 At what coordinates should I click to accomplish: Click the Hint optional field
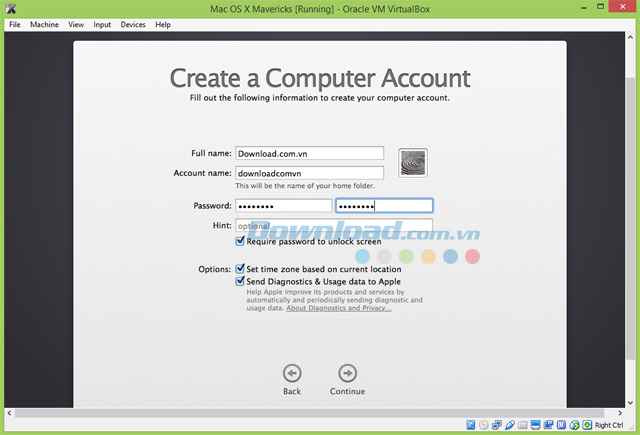click(334, 225)
